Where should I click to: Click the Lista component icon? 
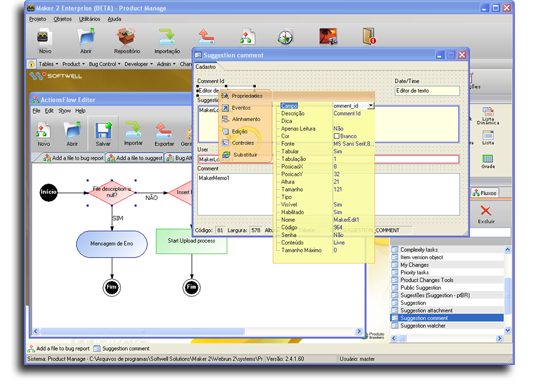[x=488, y=138]
